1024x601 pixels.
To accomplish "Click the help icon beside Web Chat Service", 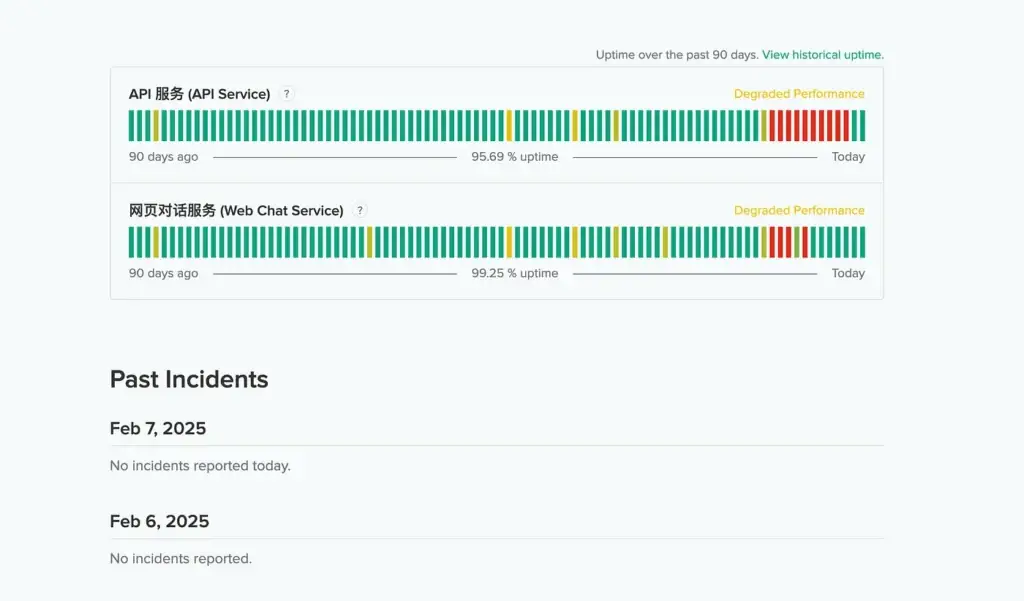I will (359, 210).
